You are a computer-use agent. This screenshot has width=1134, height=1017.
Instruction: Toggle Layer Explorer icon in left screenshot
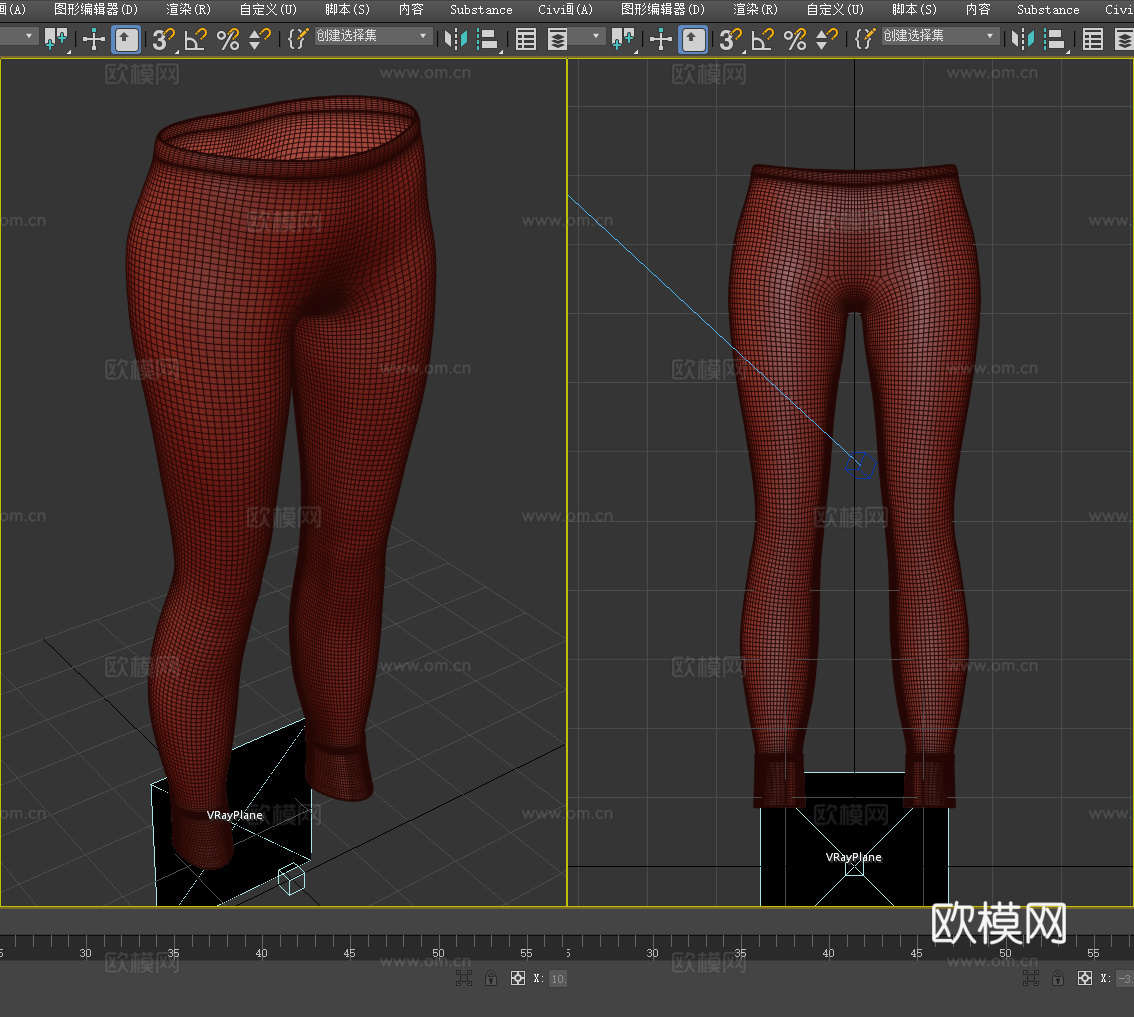[x=557, y=39]
